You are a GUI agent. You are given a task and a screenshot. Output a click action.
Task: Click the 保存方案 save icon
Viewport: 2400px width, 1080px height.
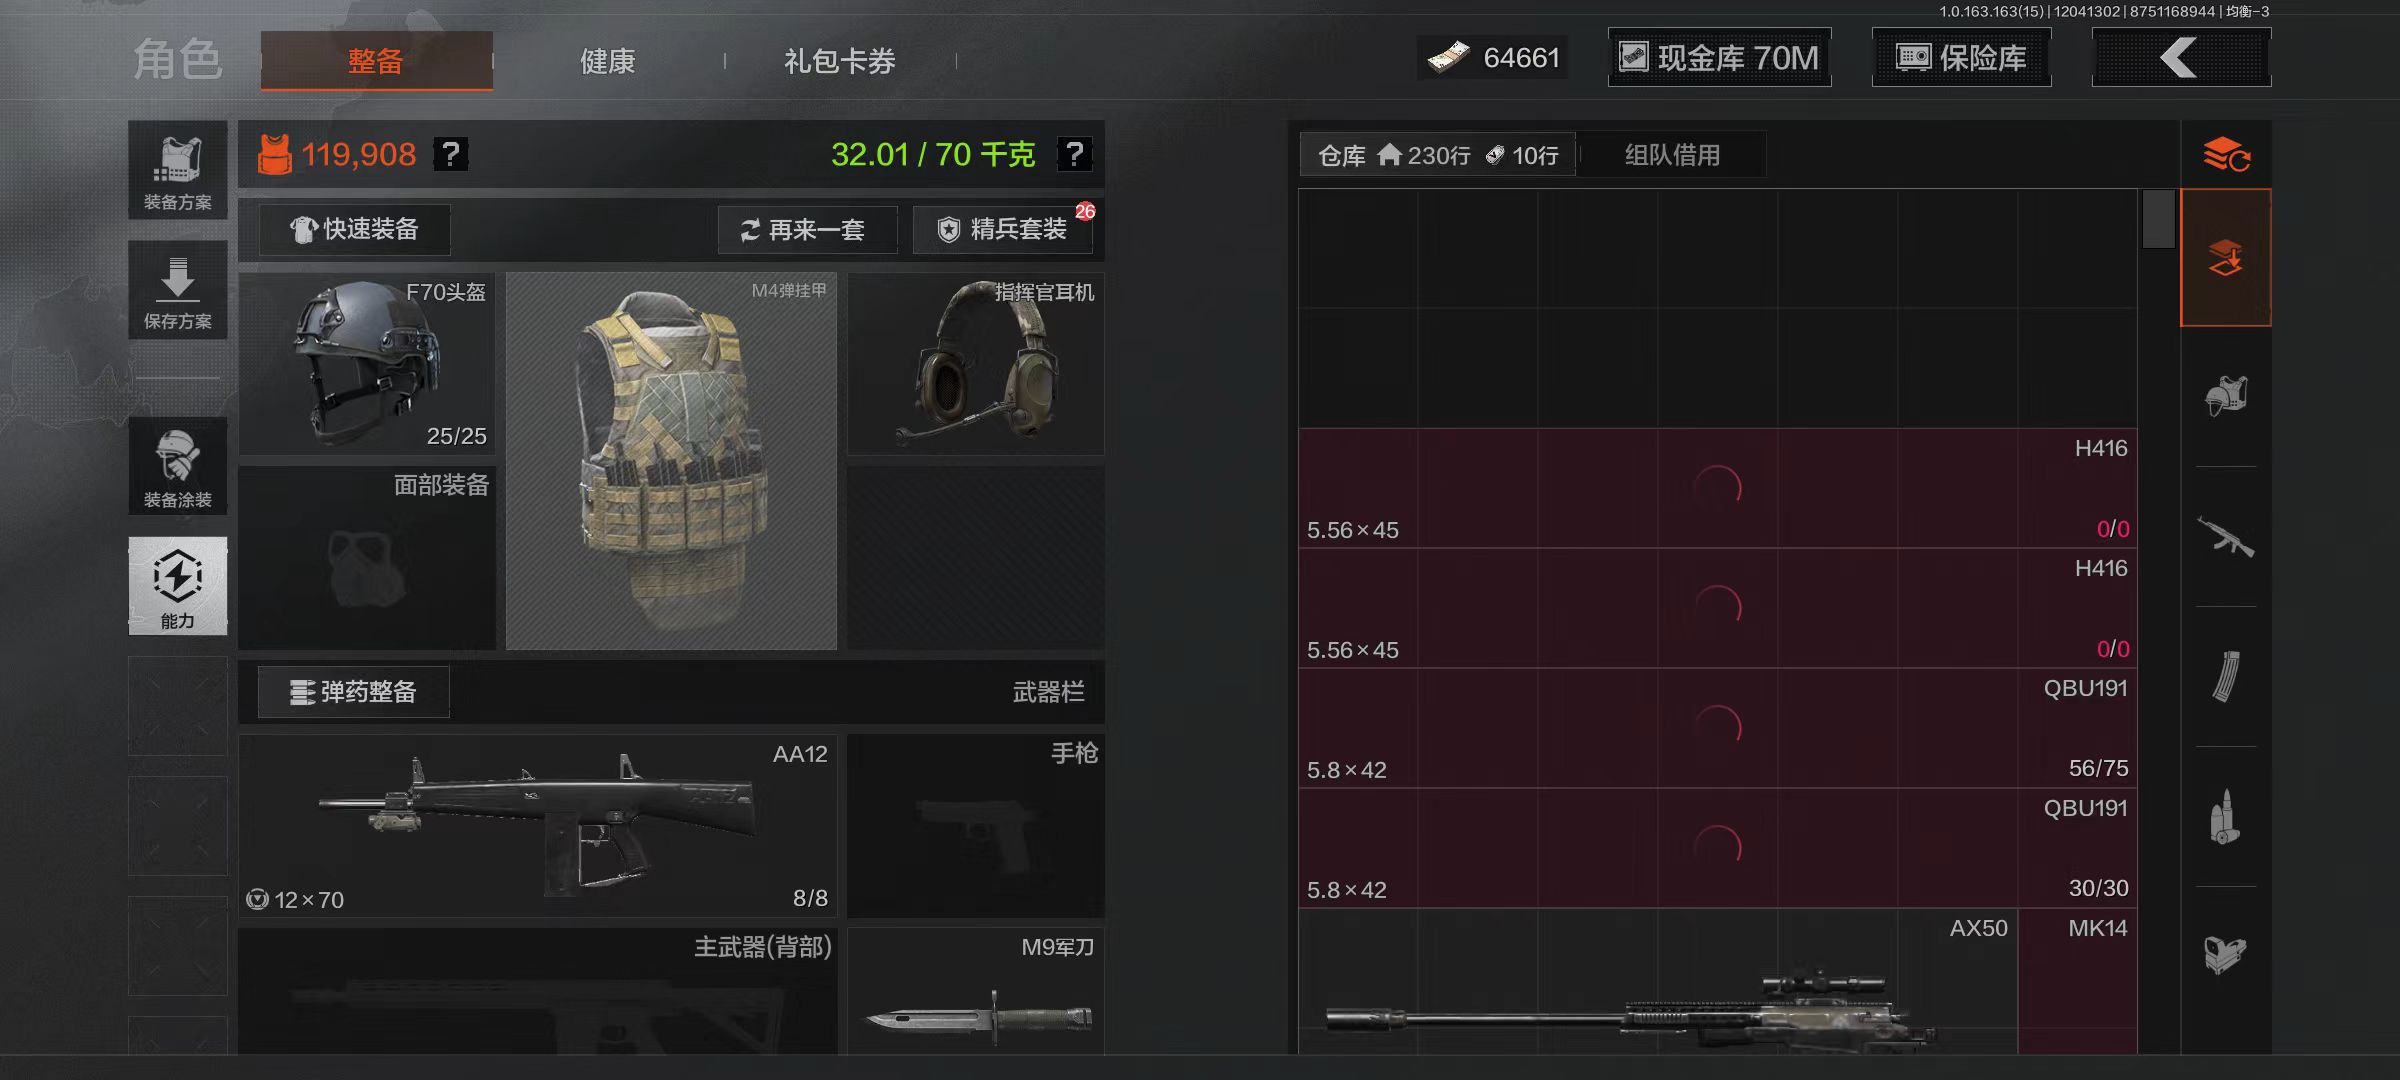click(x=178, y=290)
